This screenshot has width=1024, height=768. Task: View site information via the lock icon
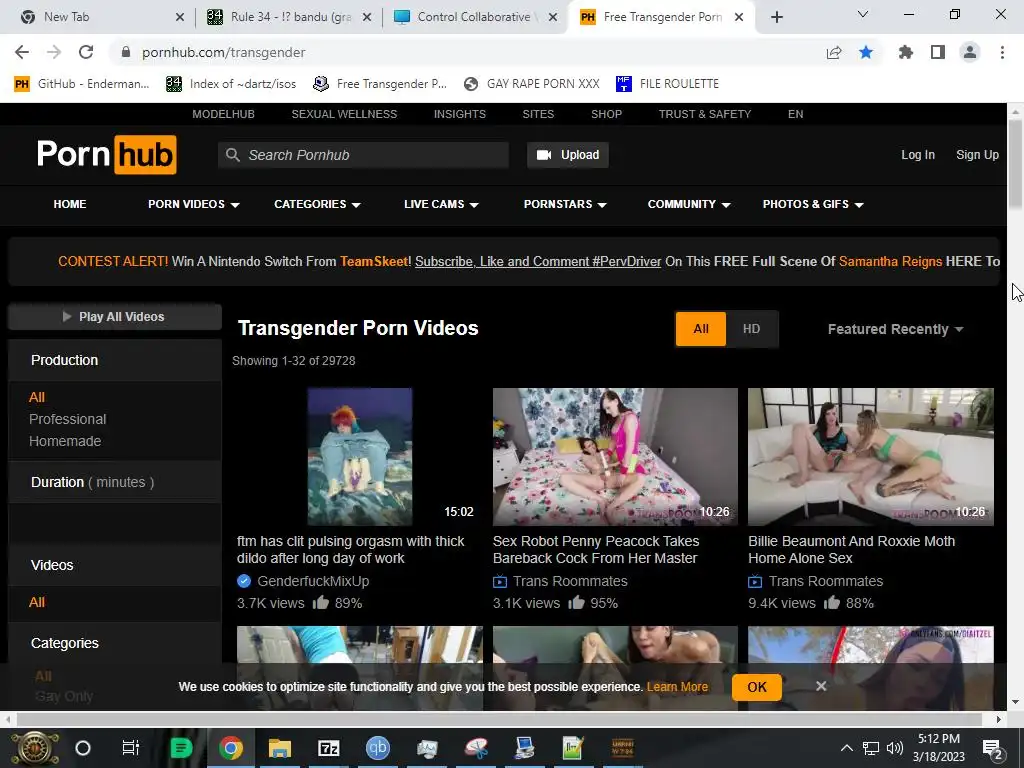coord(127,52)
